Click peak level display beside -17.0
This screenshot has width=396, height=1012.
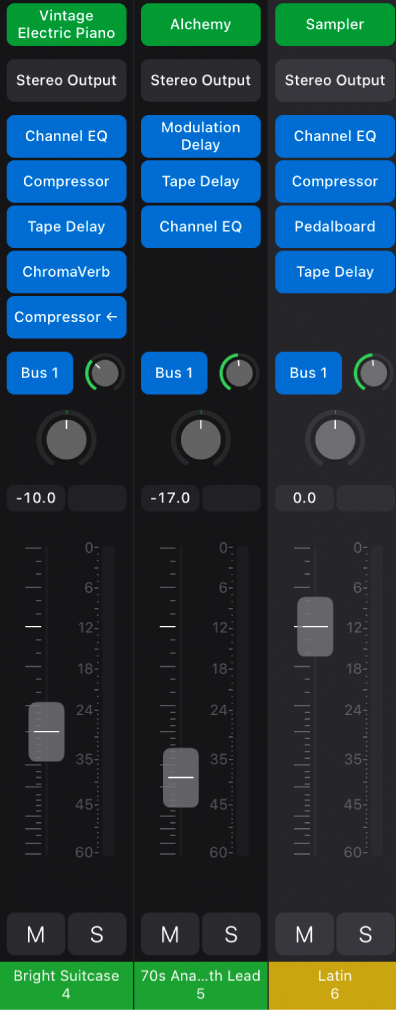tap(232, 498)
